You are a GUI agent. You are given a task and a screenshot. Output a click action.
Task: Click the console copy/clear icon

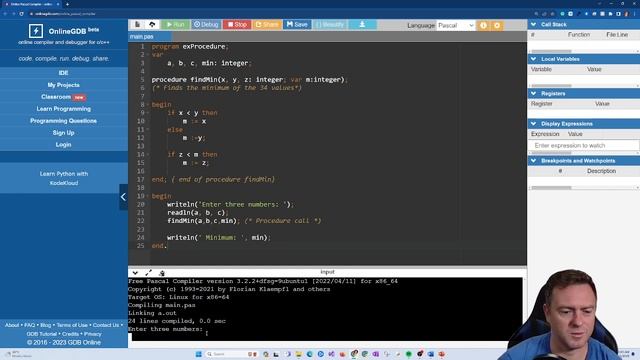[162, 273]
